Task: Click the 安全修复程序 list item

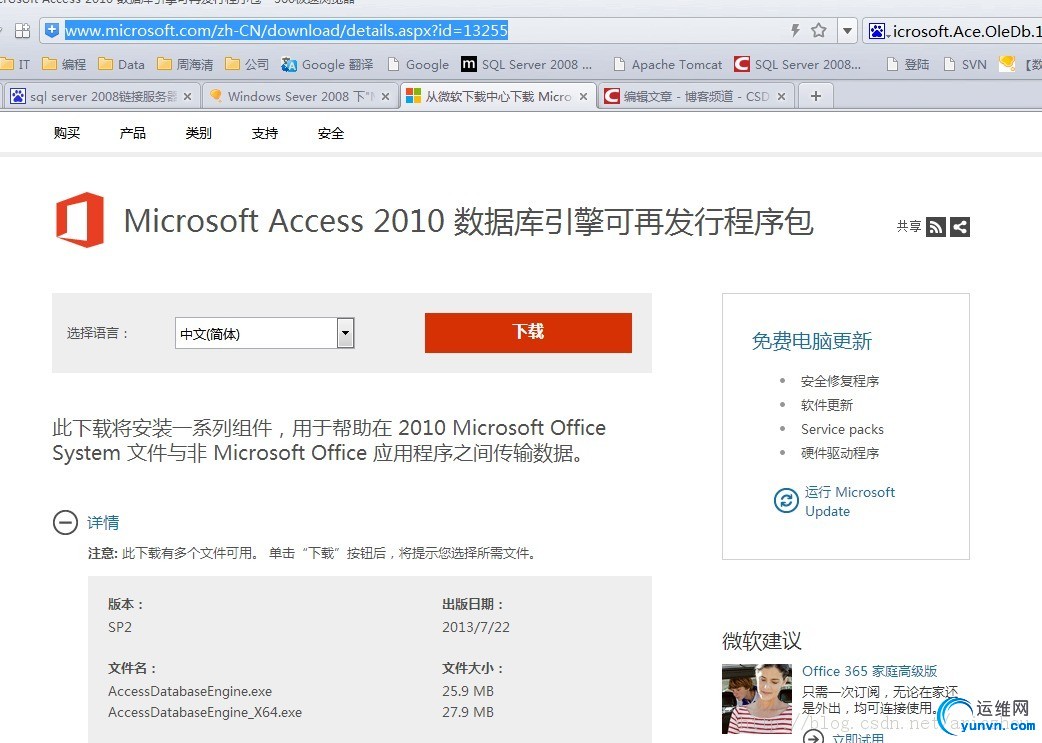Action: coord(840,381)
